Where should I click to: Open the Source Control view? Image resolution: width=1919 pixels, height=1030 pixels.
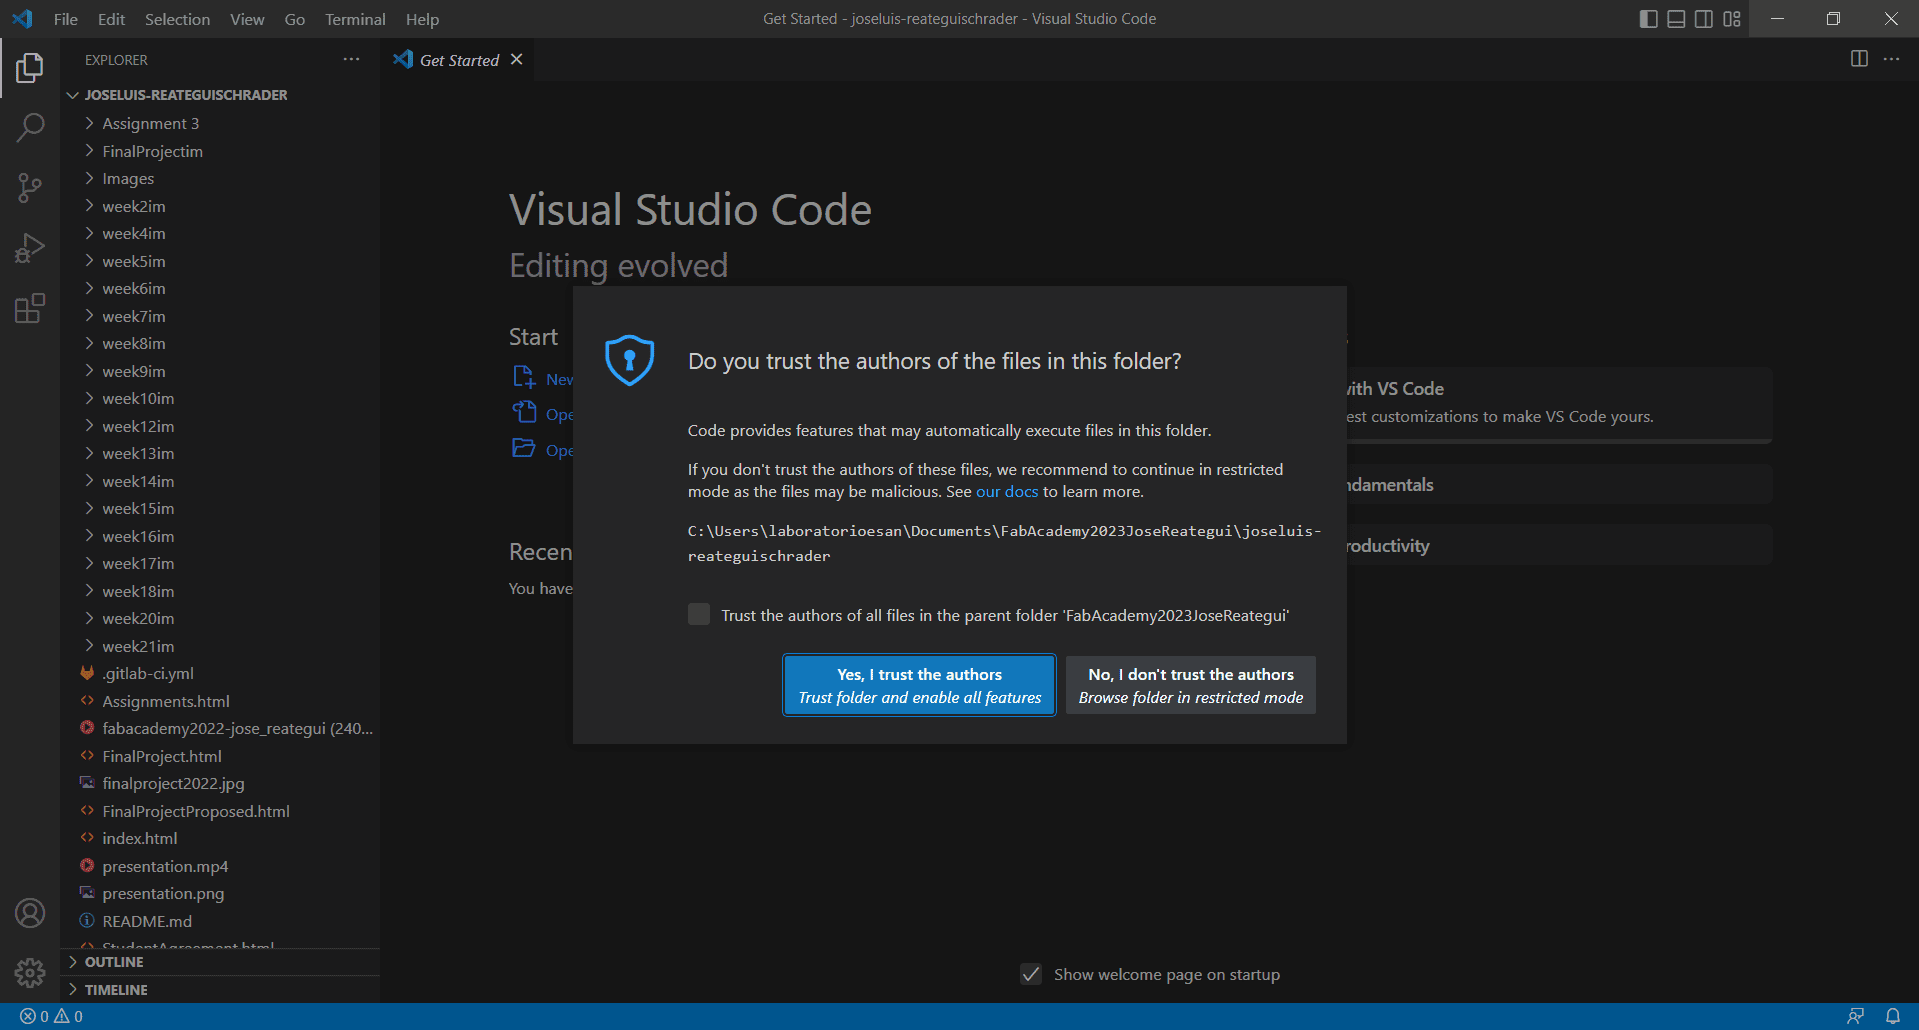(30, 187)
